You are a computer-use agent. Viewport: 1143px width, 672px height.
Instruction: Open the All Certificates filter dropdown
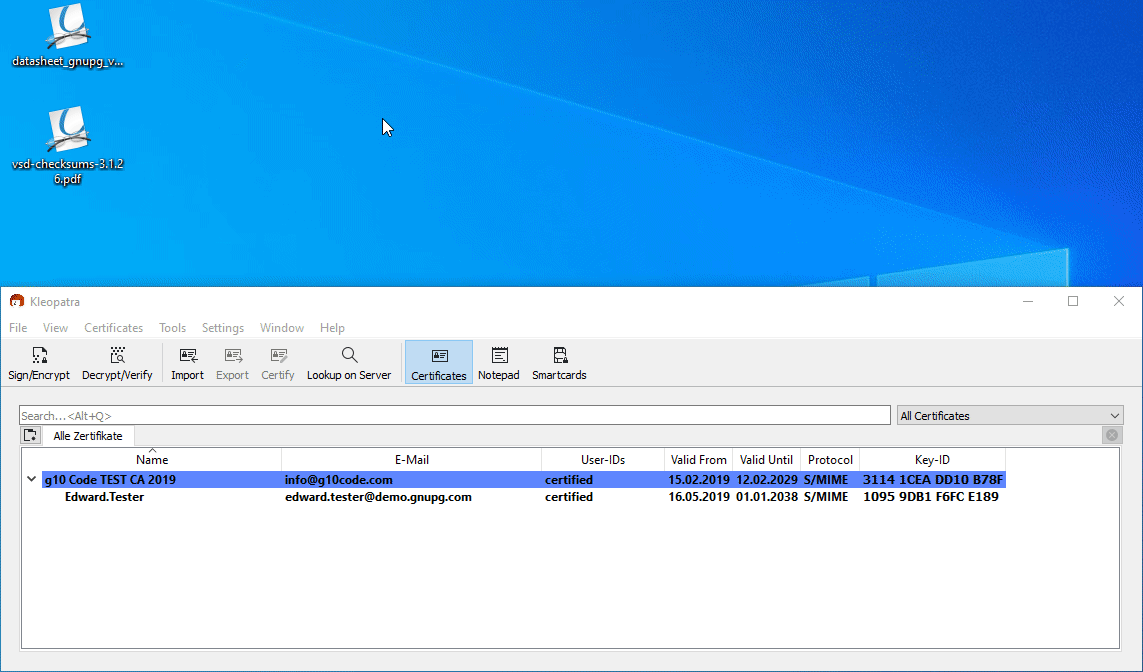tap(1010, 415)
